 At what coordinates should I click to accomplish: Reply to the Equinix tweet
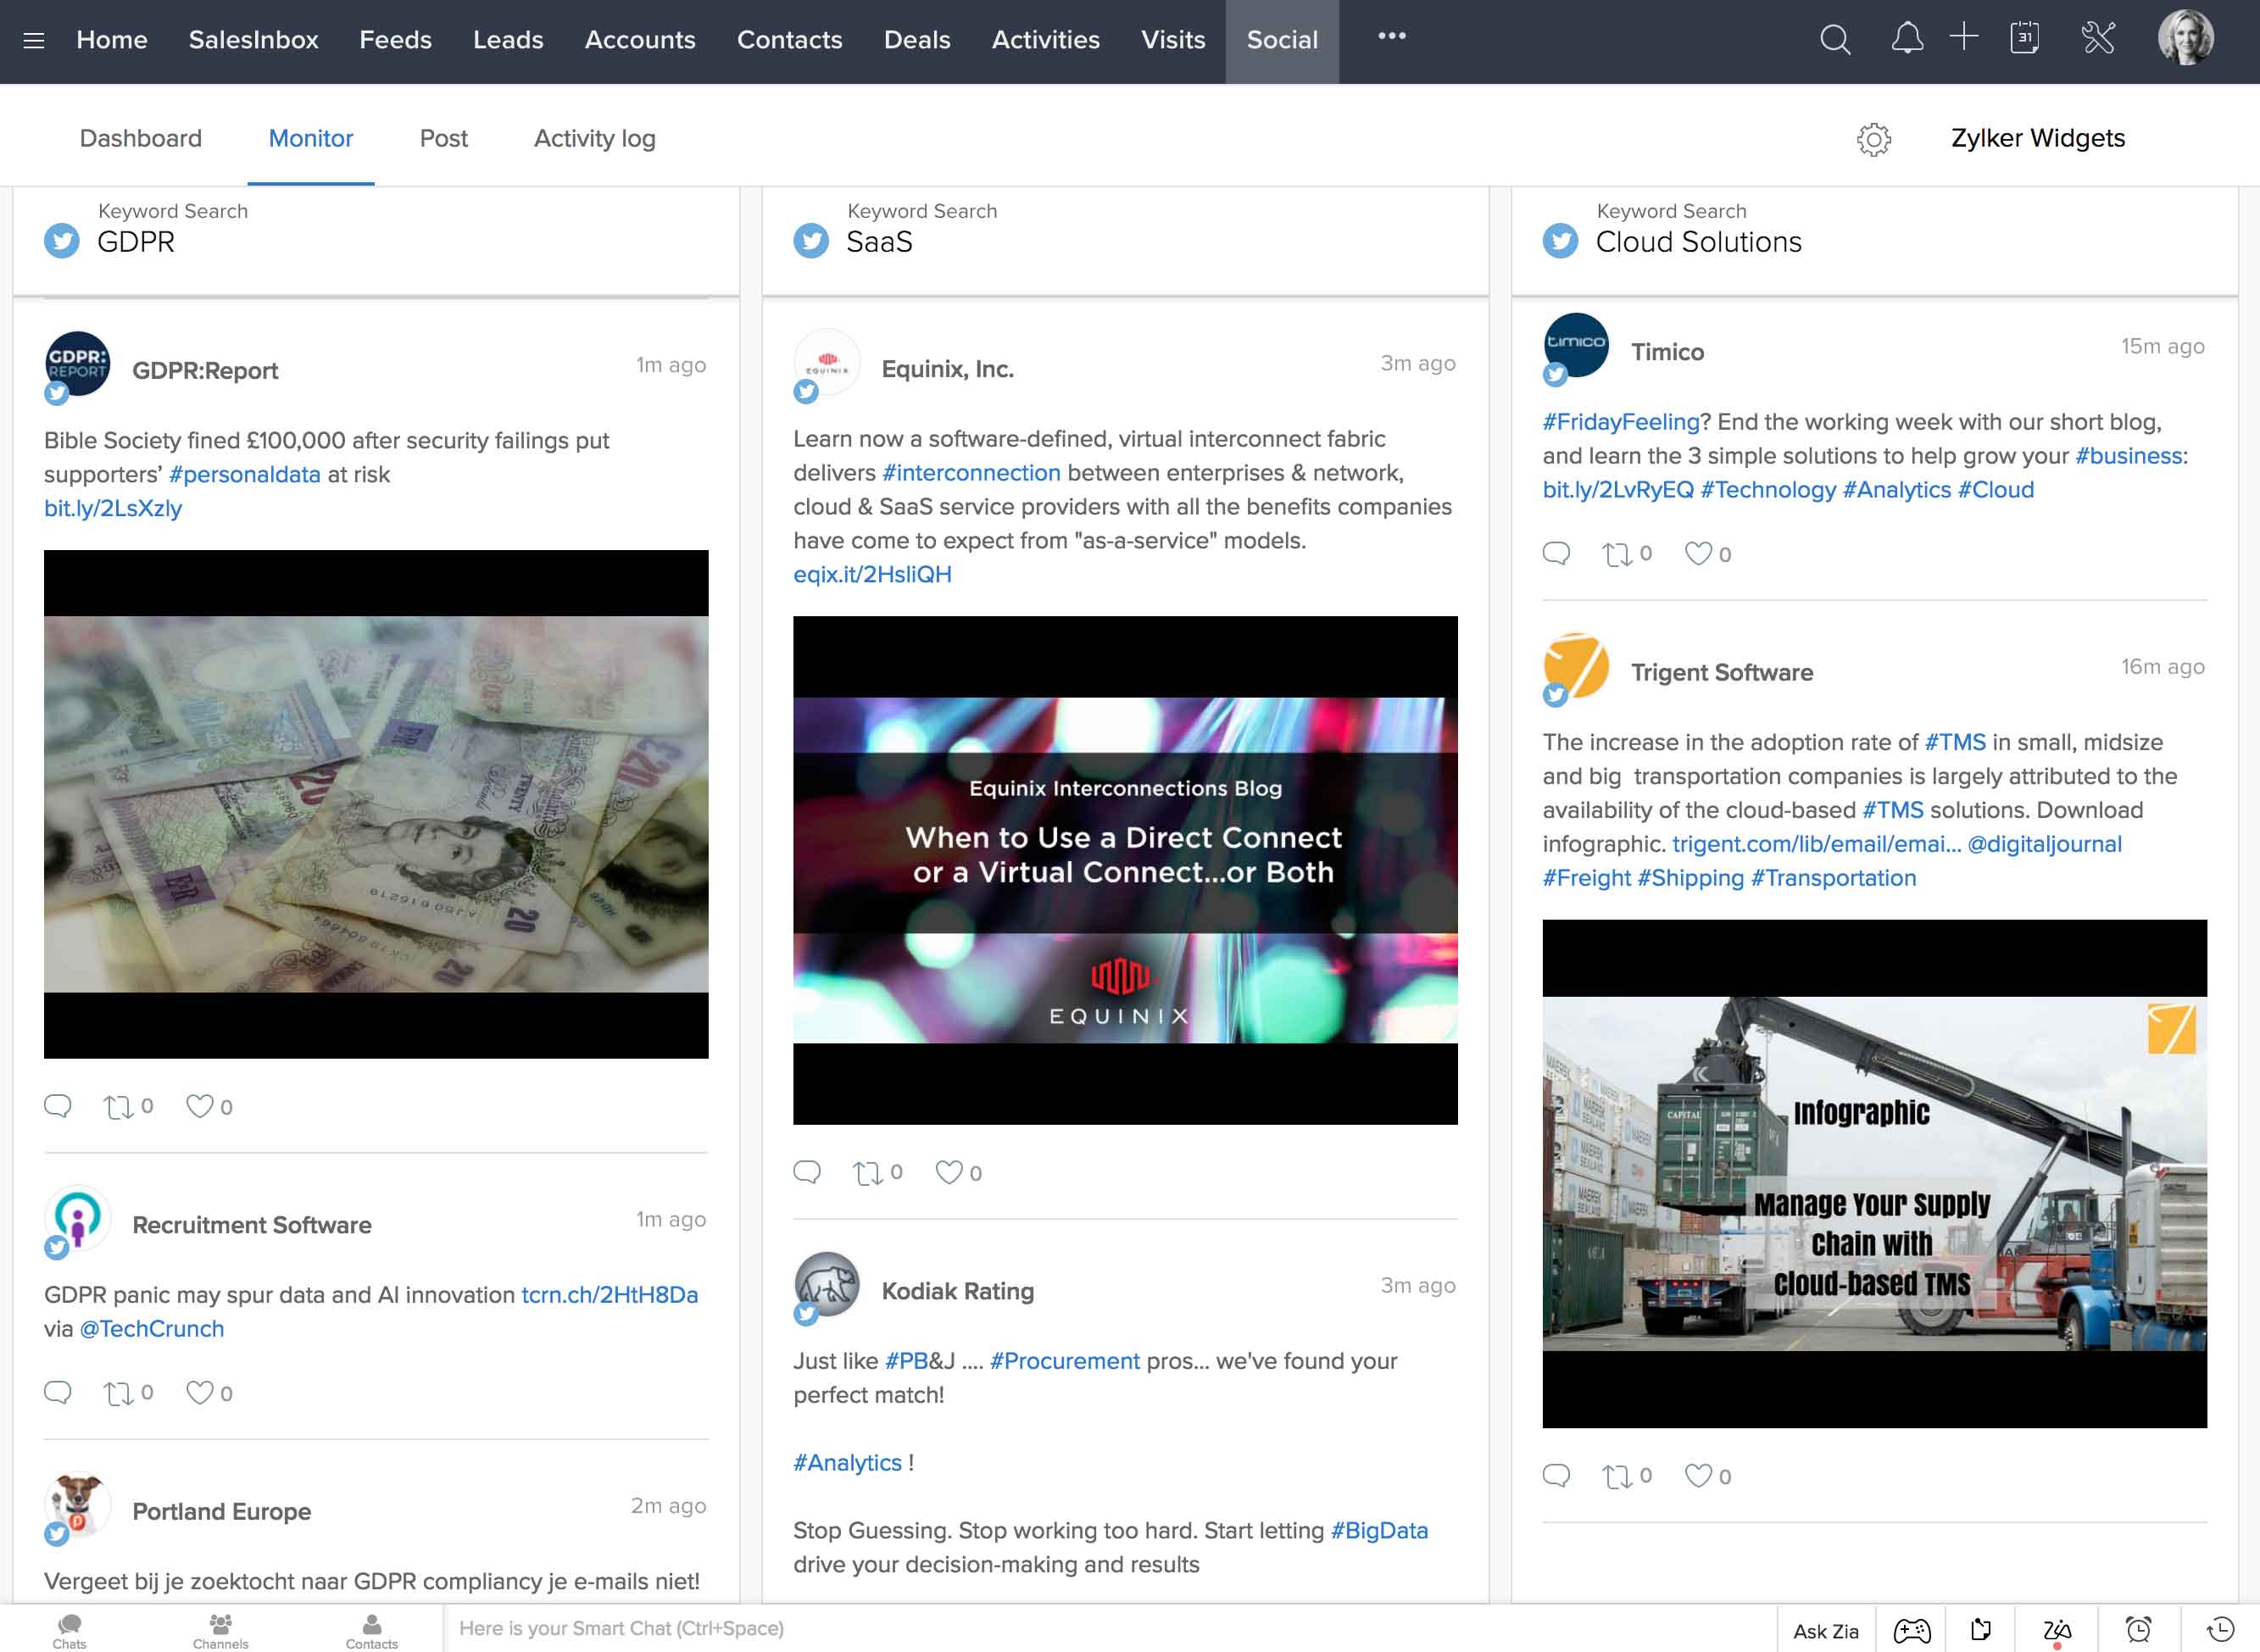[x=807, y=1171]
